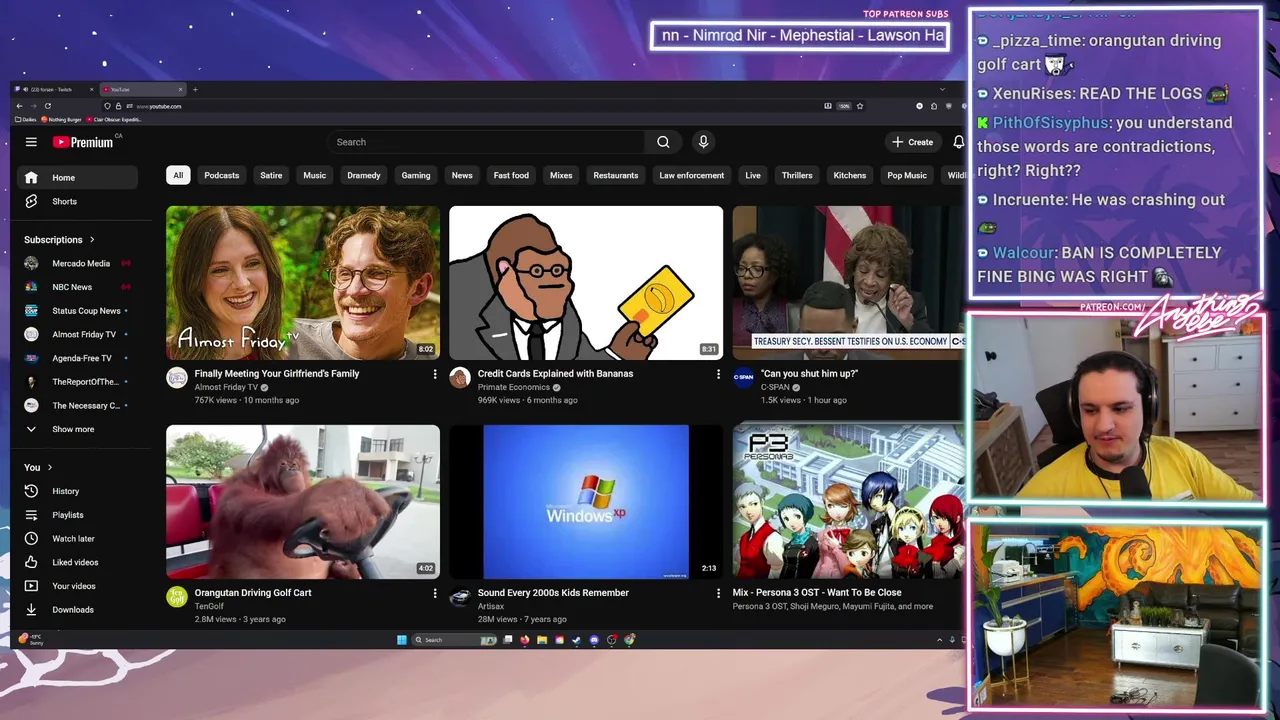Click the Create button

tap(913, 142)
